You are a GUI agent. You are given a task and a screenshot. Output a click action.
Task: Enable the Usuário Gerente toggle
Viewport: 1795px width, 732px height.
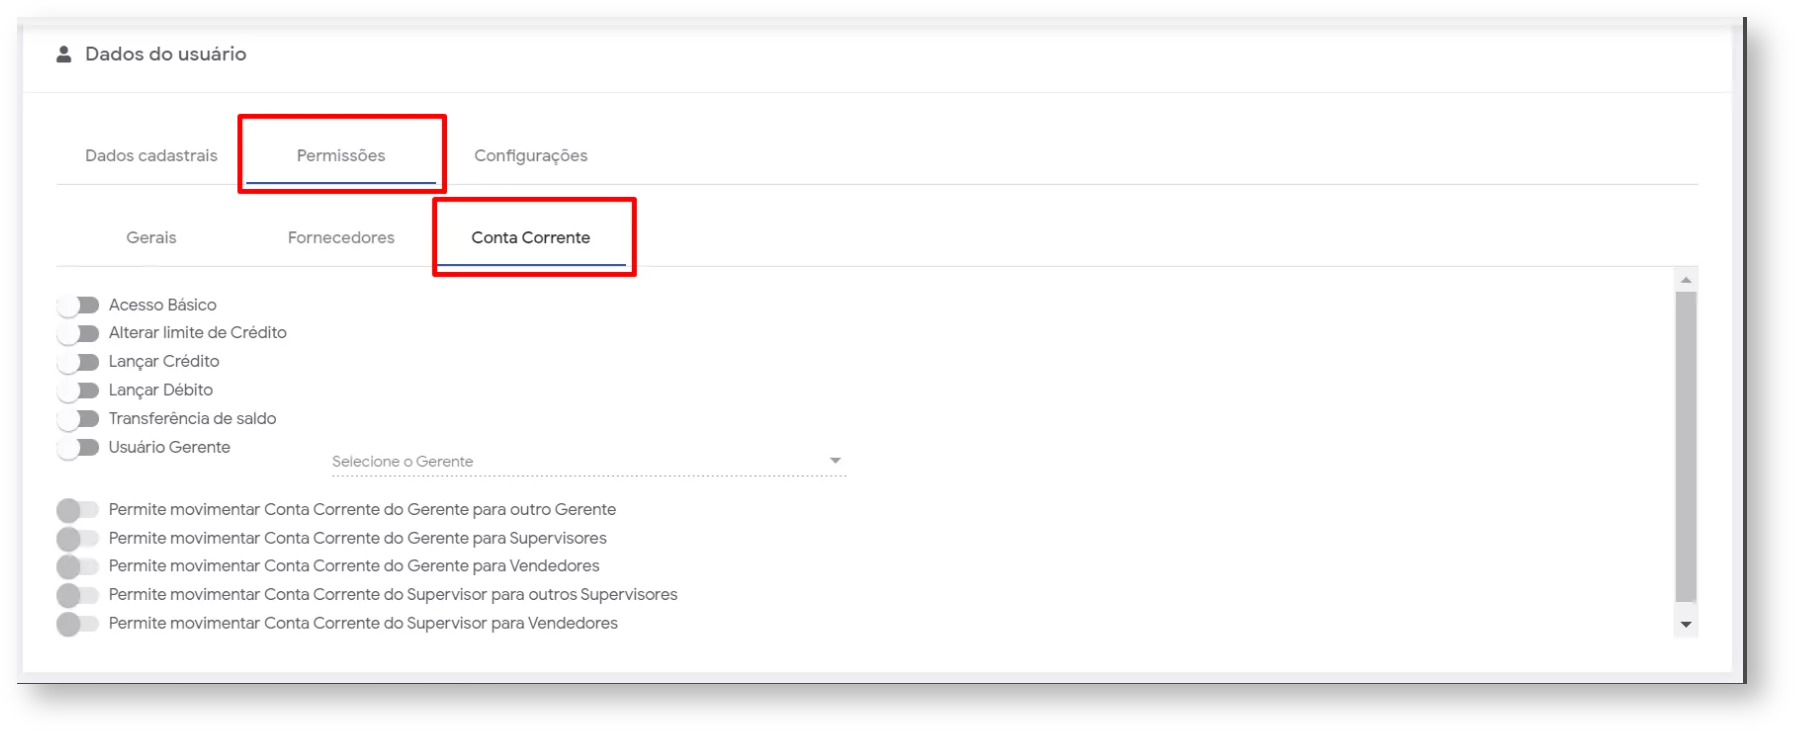[x=78, y=448]
